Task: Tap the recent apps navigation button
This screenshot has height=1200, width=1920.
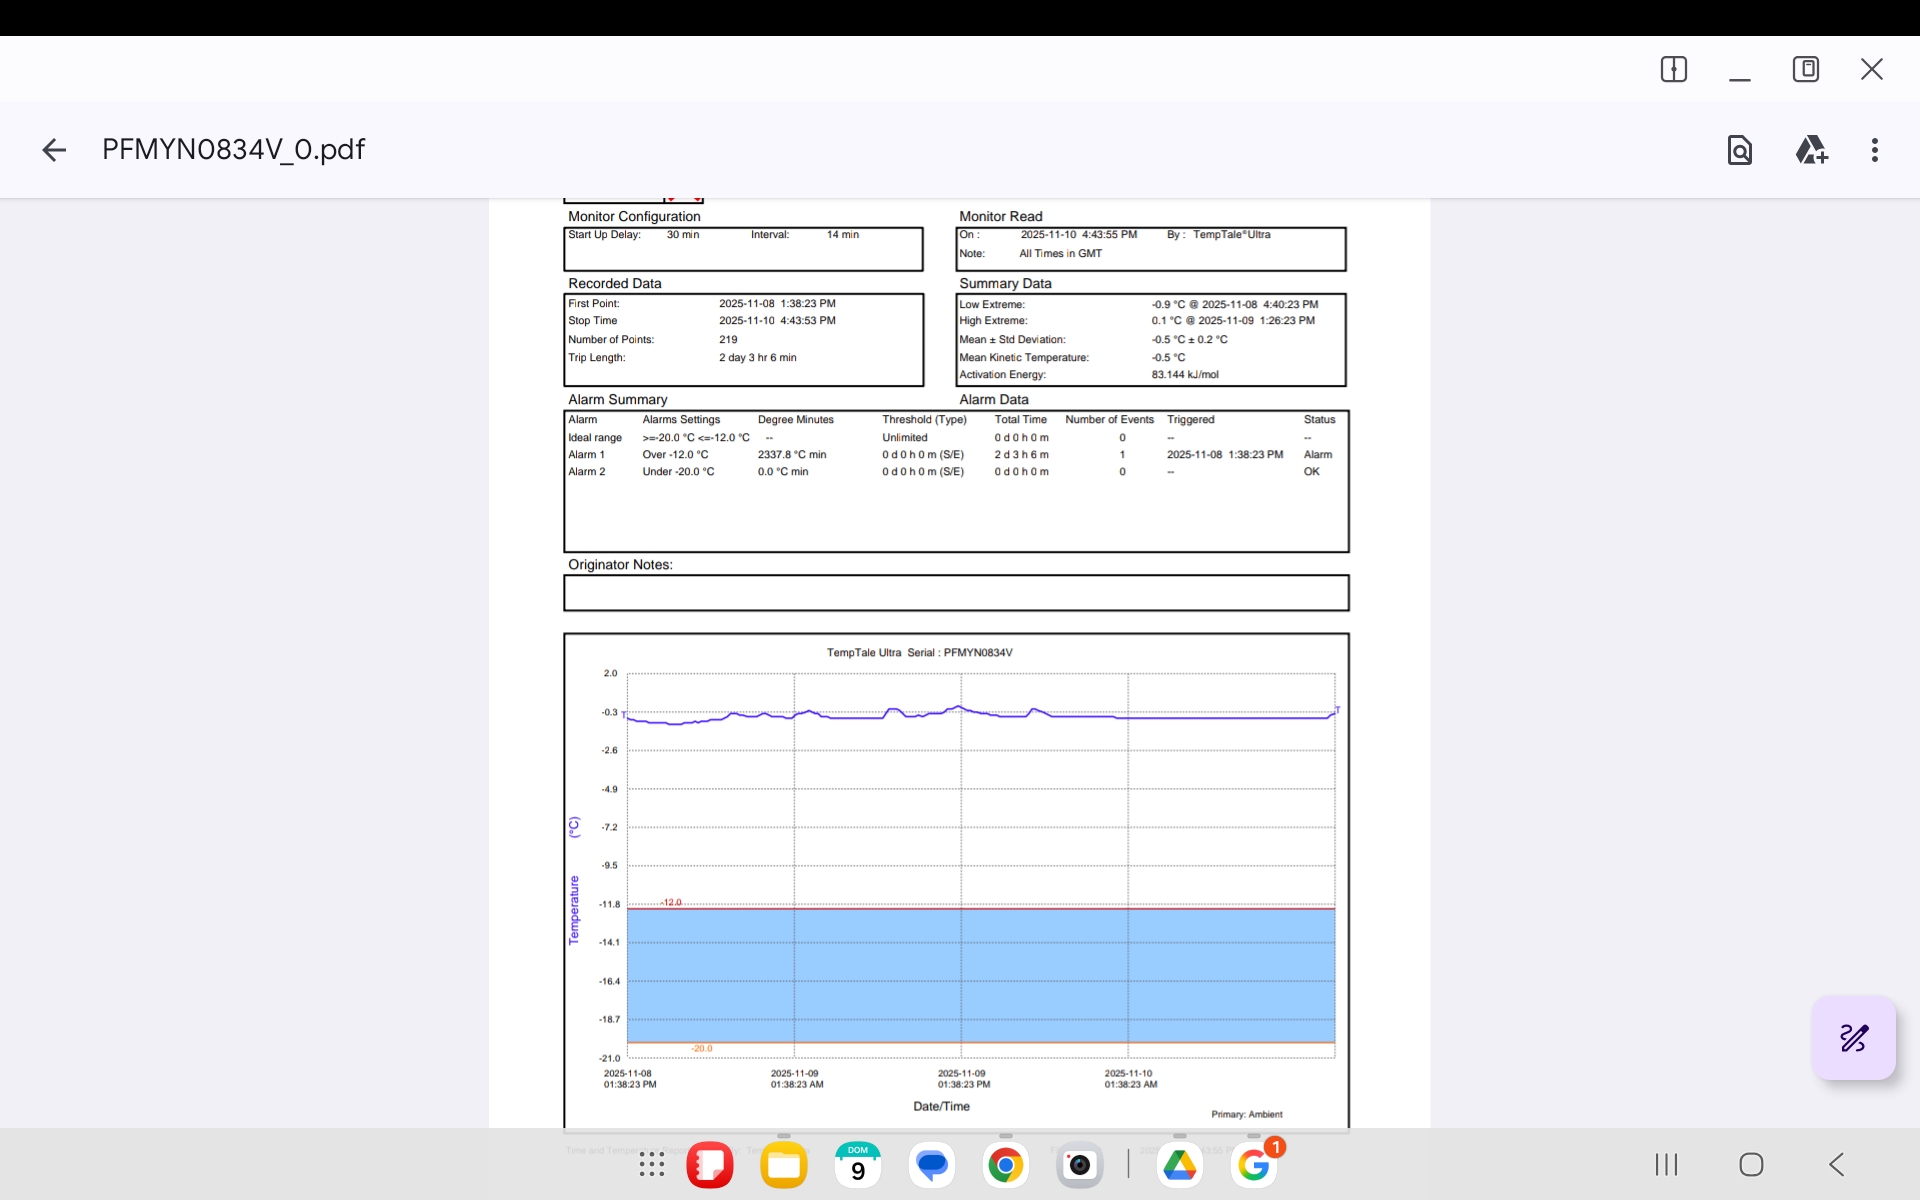Action: pyautogui.click(x=1665, y=1164)
